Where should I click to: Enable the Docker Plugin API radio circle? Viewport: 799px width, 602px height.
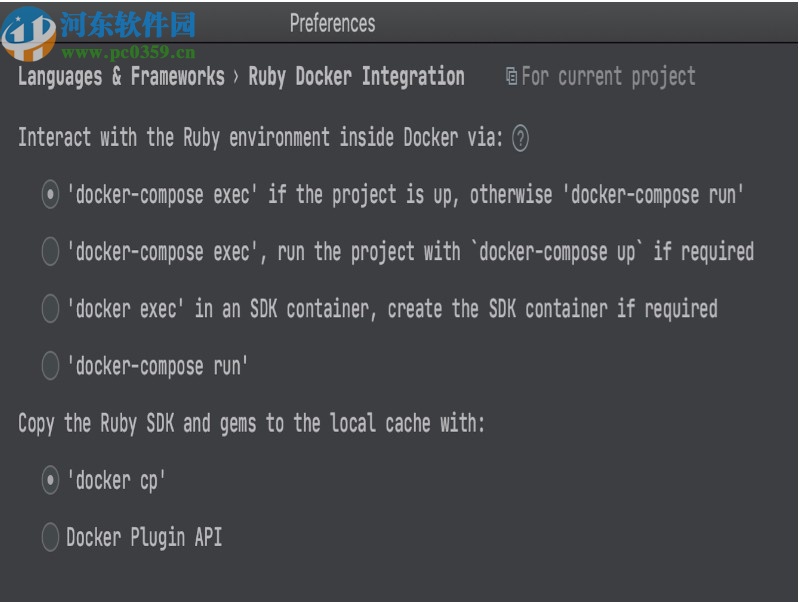click(x=50, y=538)
